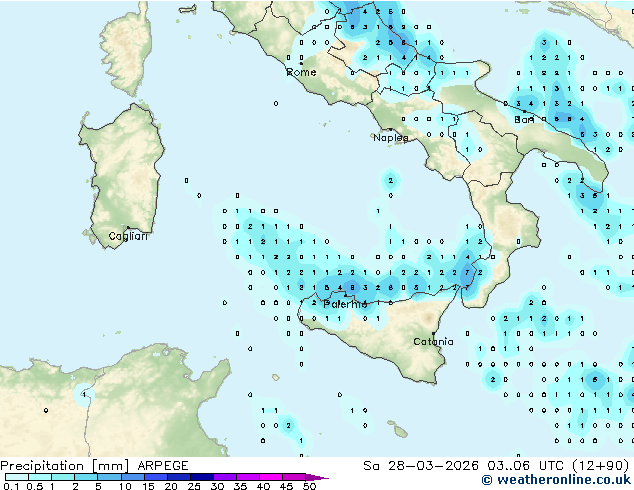The width and height of the screenshot is (634, 490).
Task: Click the Palermo city label
Action: (x=345, y=304)
